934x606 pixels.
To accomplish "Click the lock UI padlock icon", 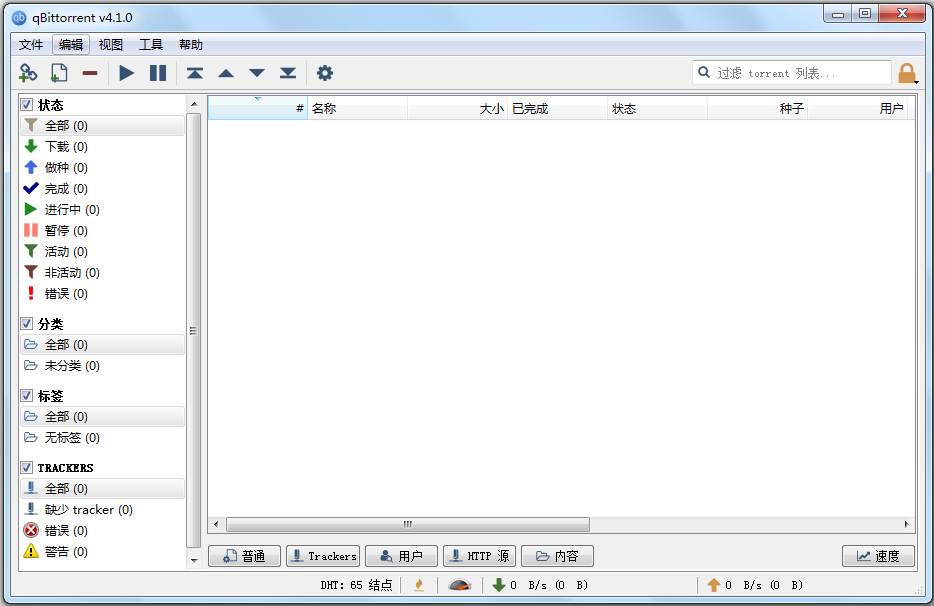I will 907,73.
